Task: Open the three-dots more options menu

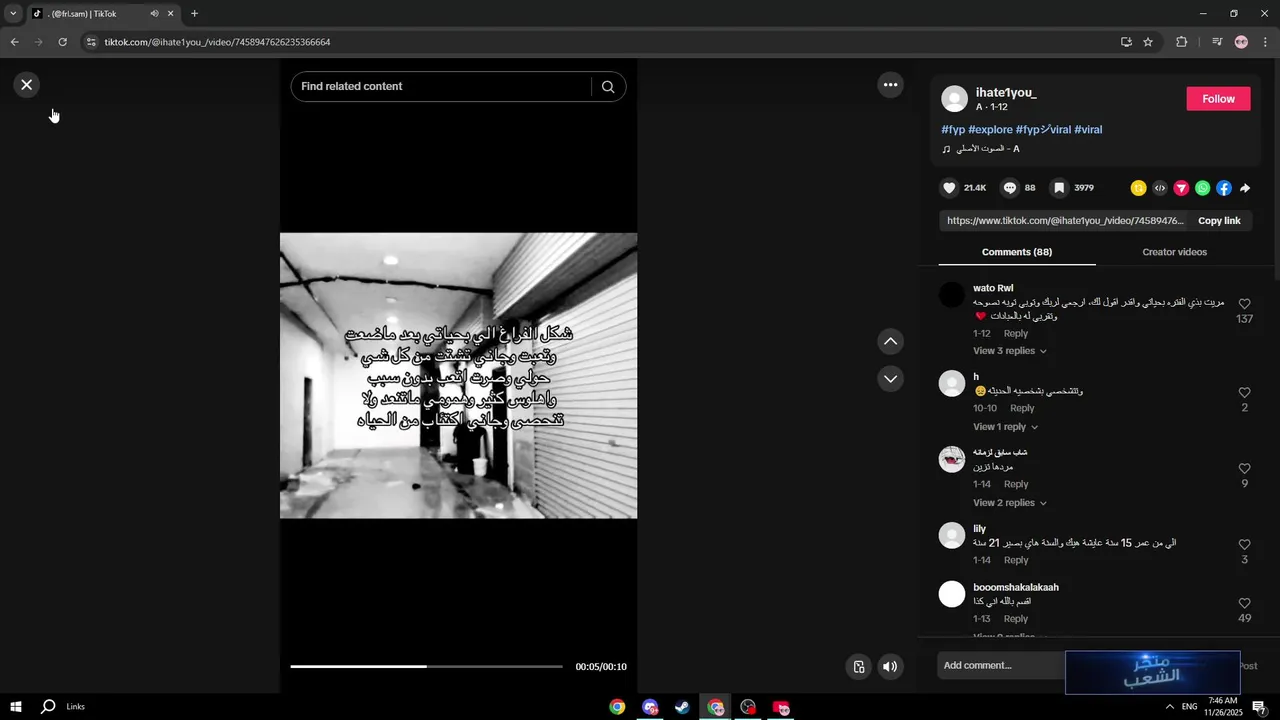Action: [890, 85]
